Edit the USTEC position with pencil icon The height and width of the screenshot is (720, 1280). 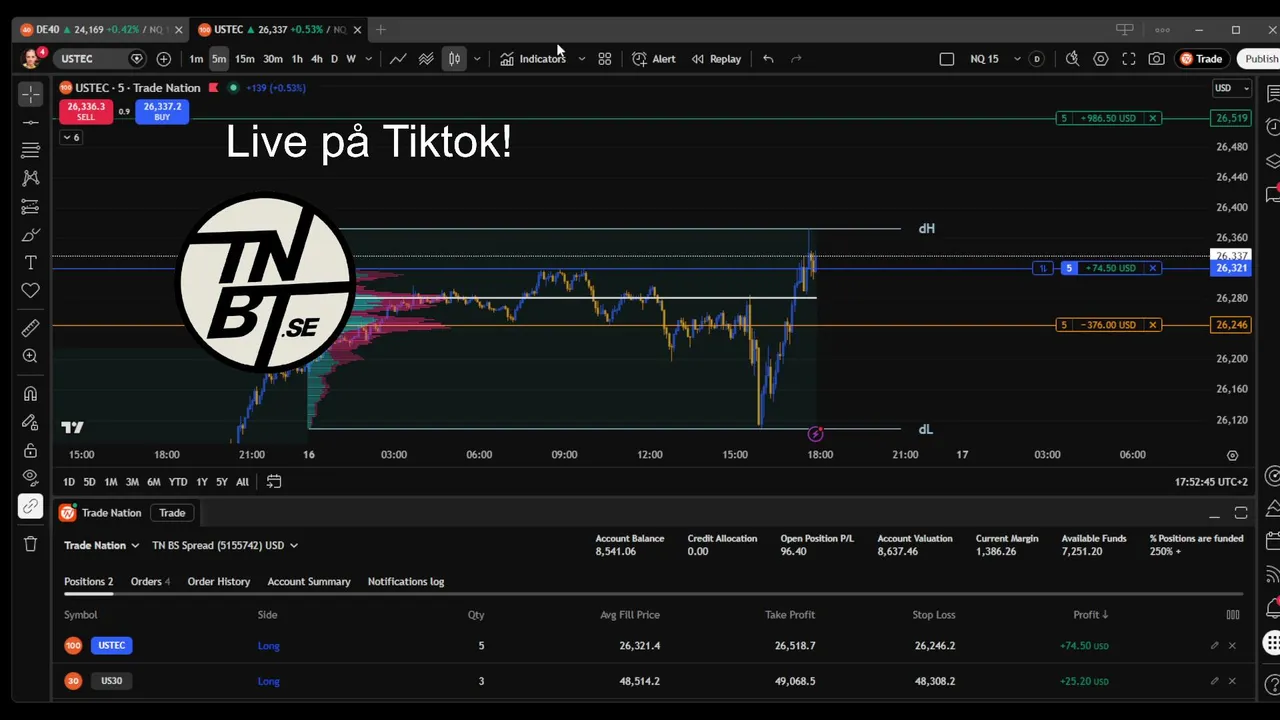tap(1215, 646)
